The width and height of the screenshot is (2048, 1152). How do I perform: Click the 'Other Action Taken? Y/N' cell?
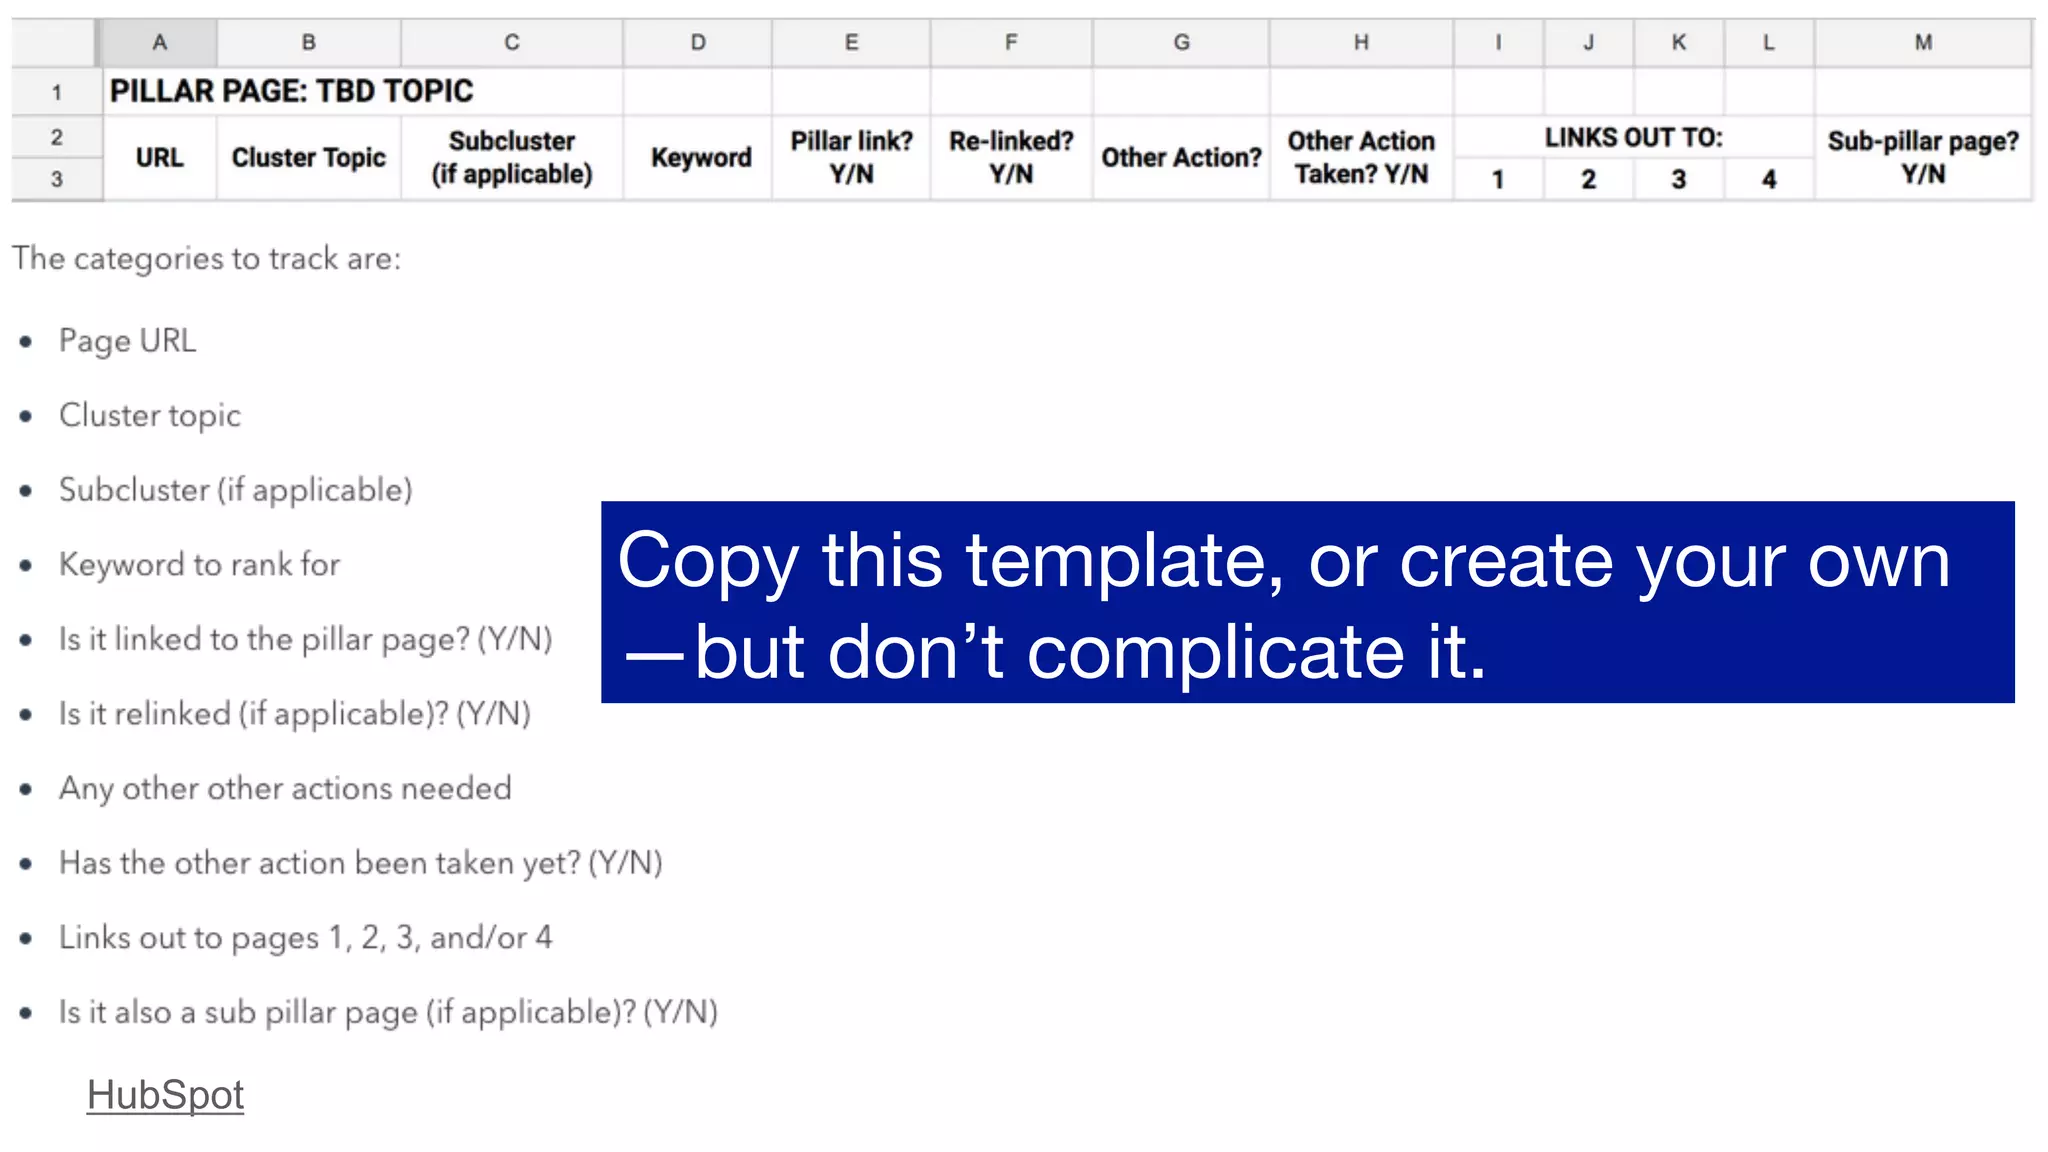(1361, 158)
